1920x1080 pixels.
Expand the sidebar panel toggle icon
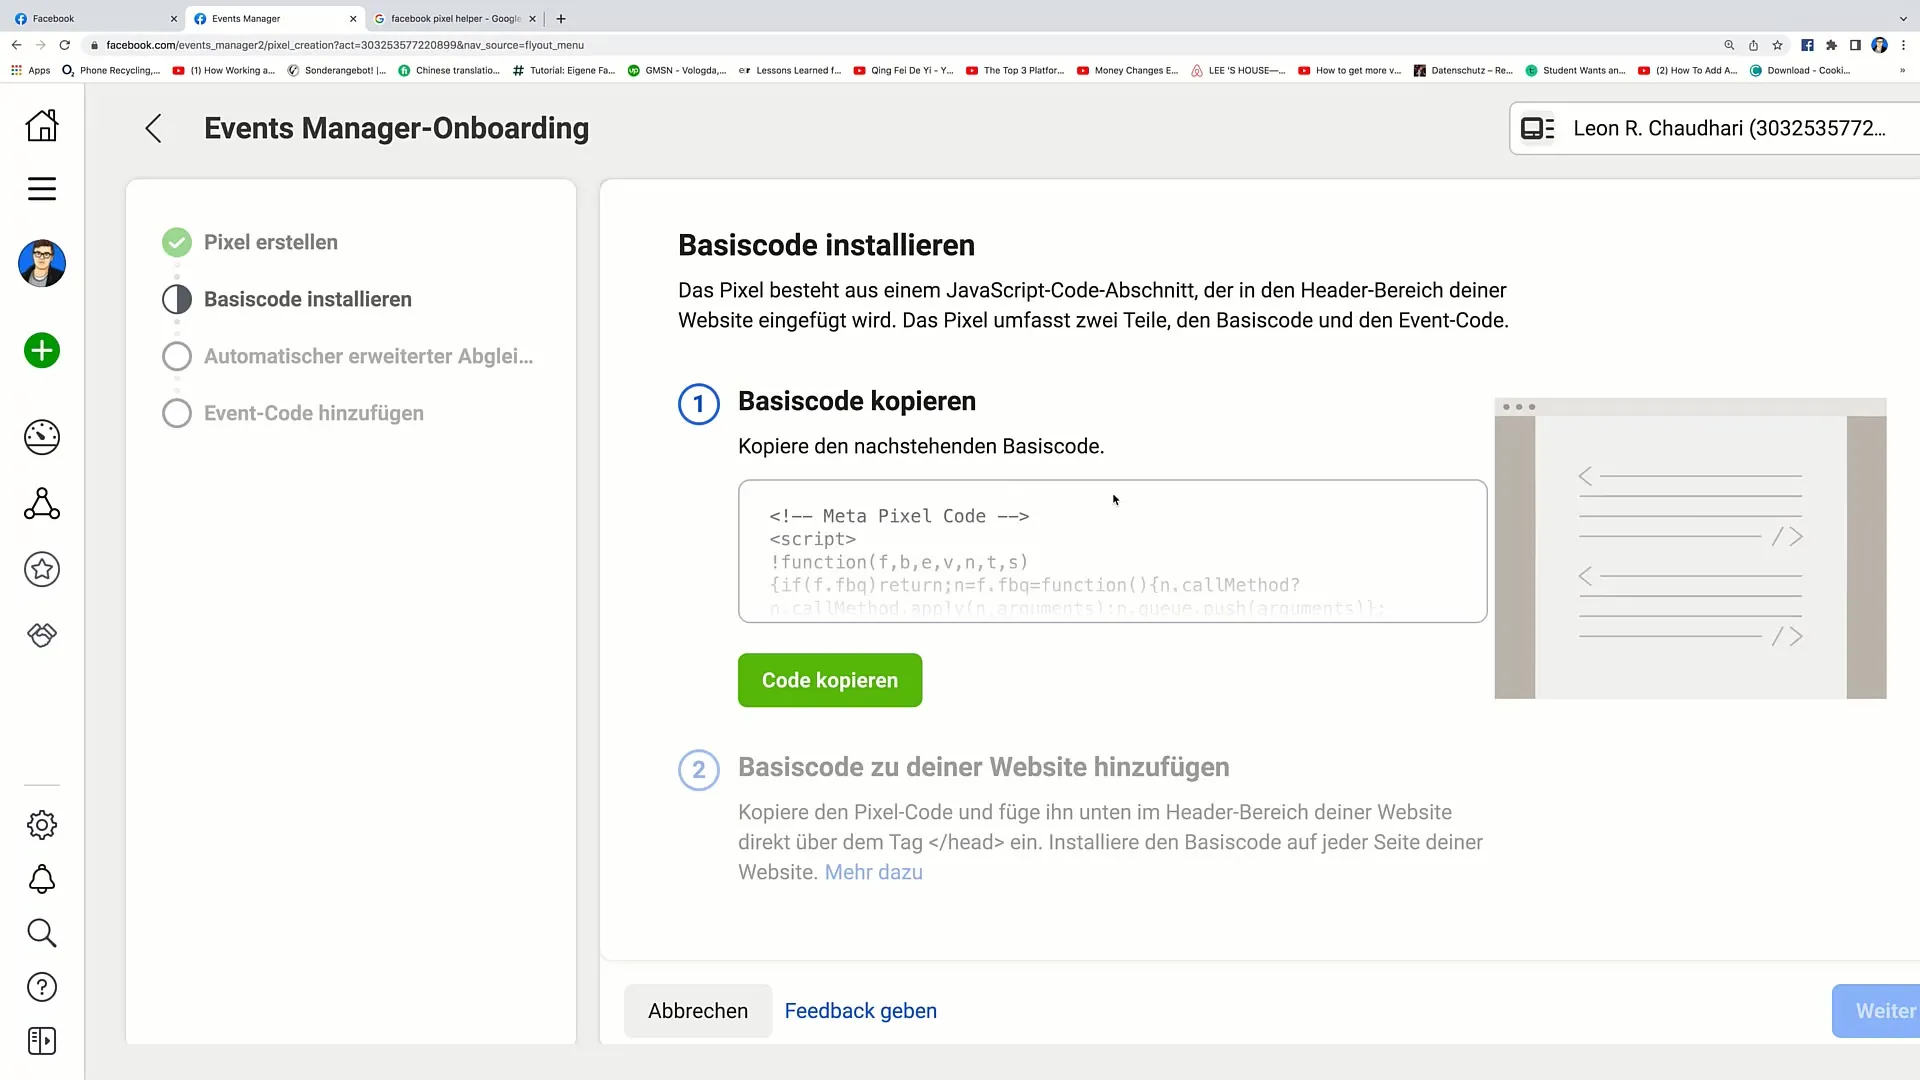[42, 1041]
